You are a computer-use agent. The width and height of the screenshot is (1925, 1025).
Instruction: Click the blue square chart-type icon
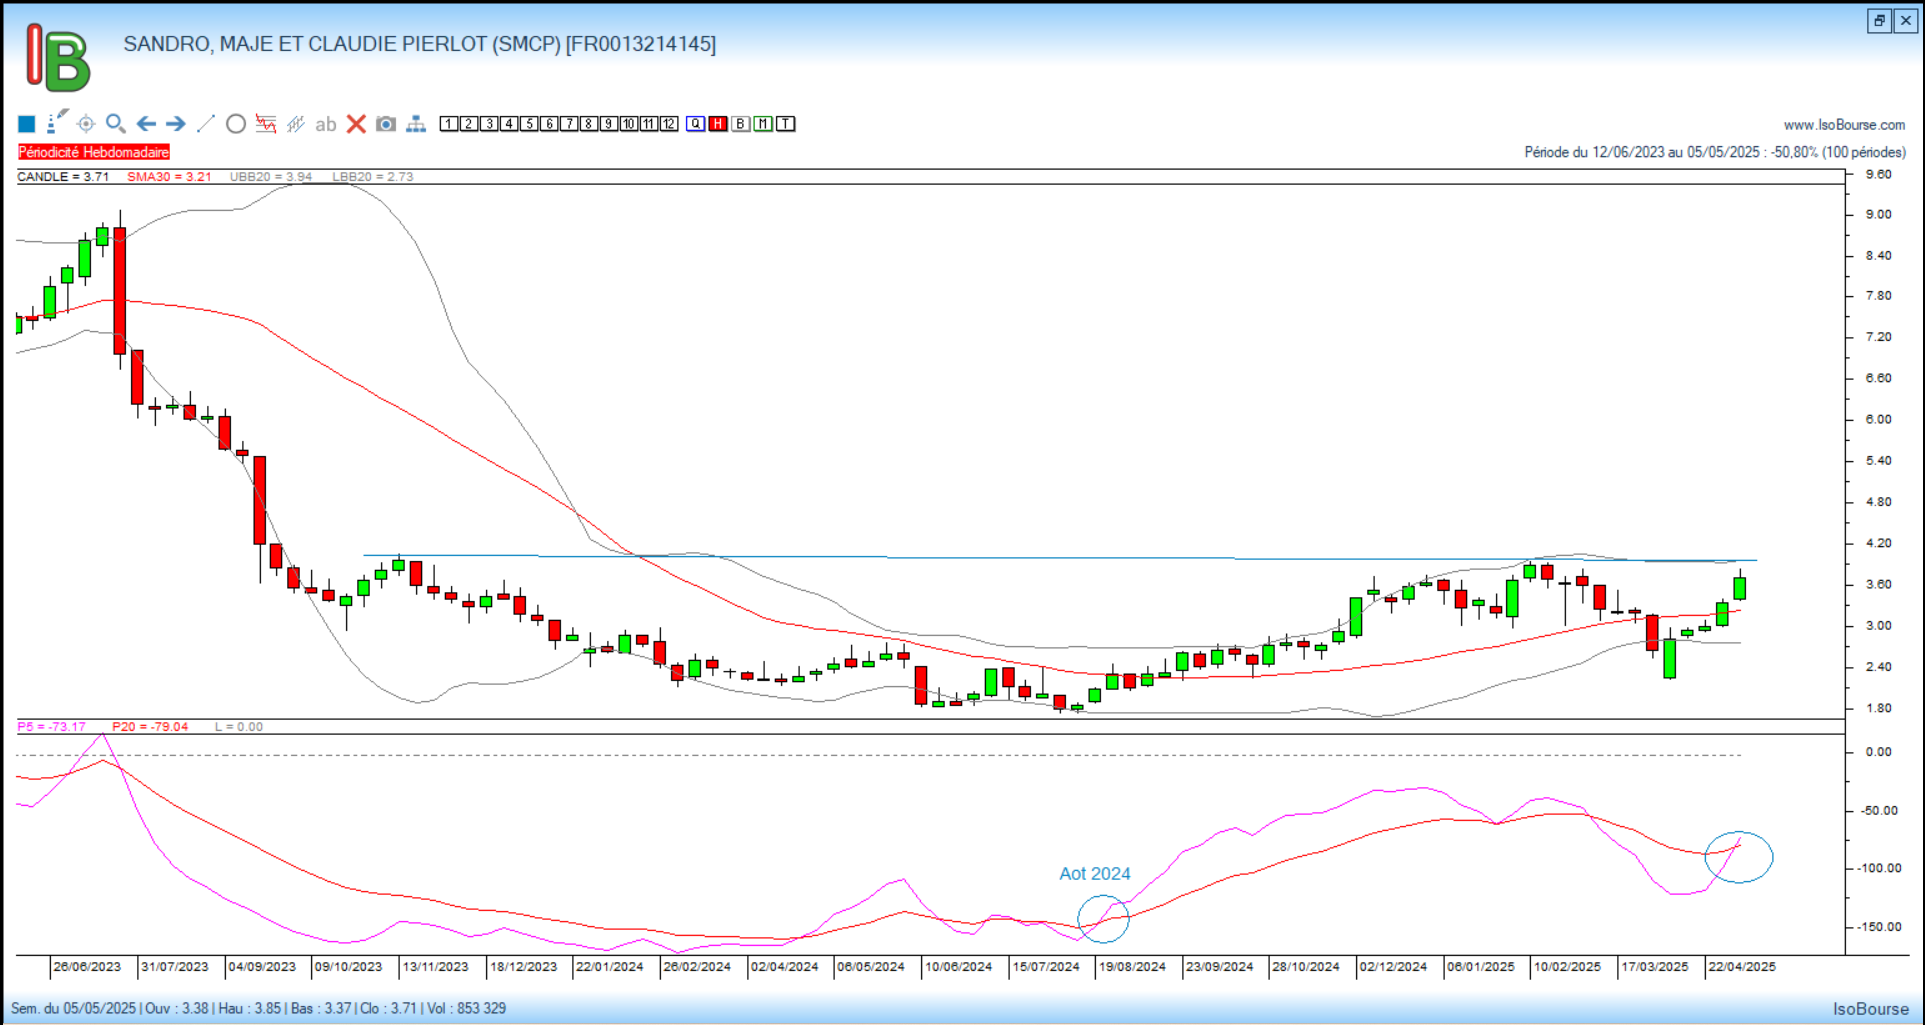tap(27, 124)
